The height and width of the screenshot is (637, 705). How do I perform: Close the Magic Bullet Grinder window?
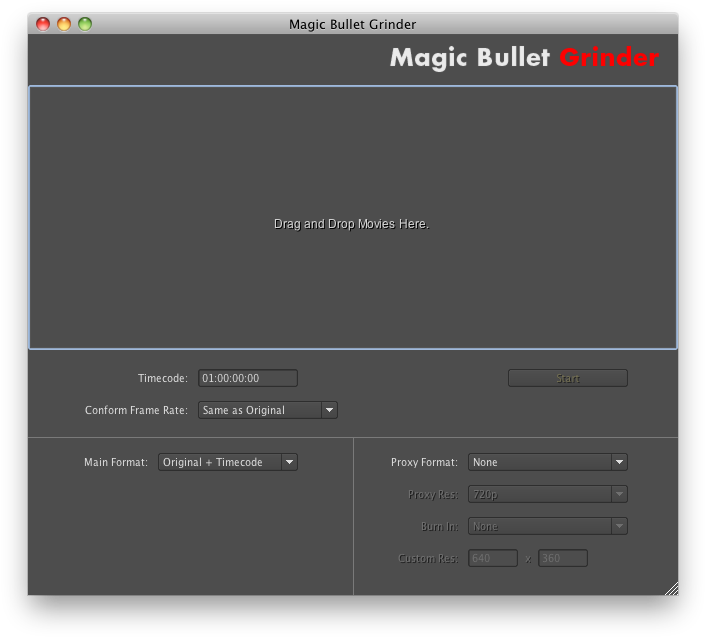[x=43, y=24]
